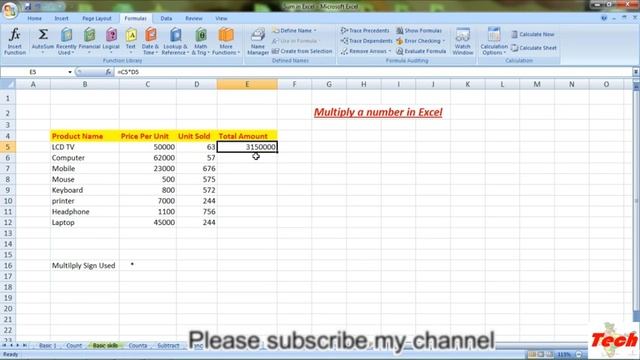Click the formula bar fx icon
Screen dimensions: 640x360
click(108, 72)
